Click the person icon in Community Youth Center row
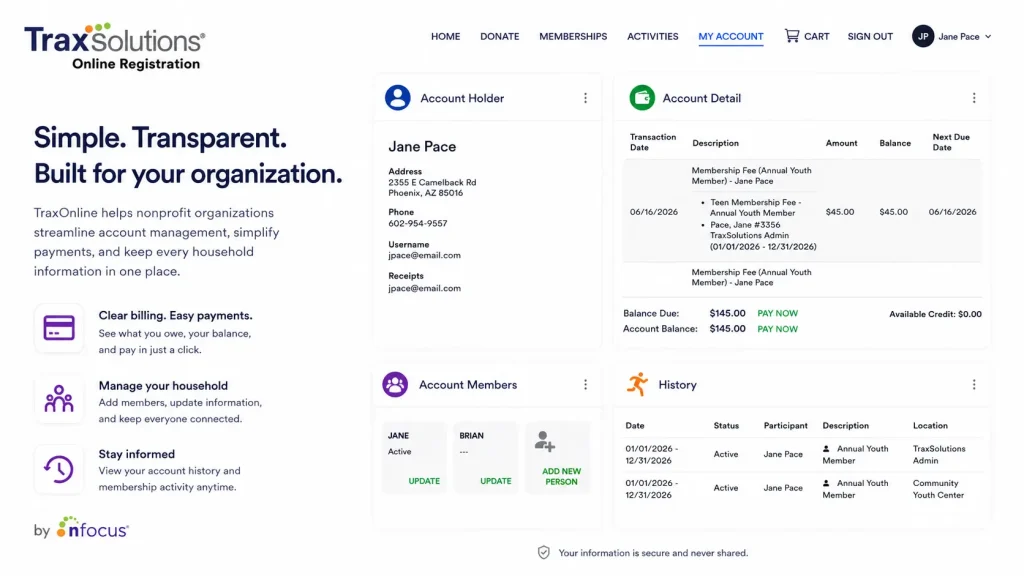 pos(826,483)
